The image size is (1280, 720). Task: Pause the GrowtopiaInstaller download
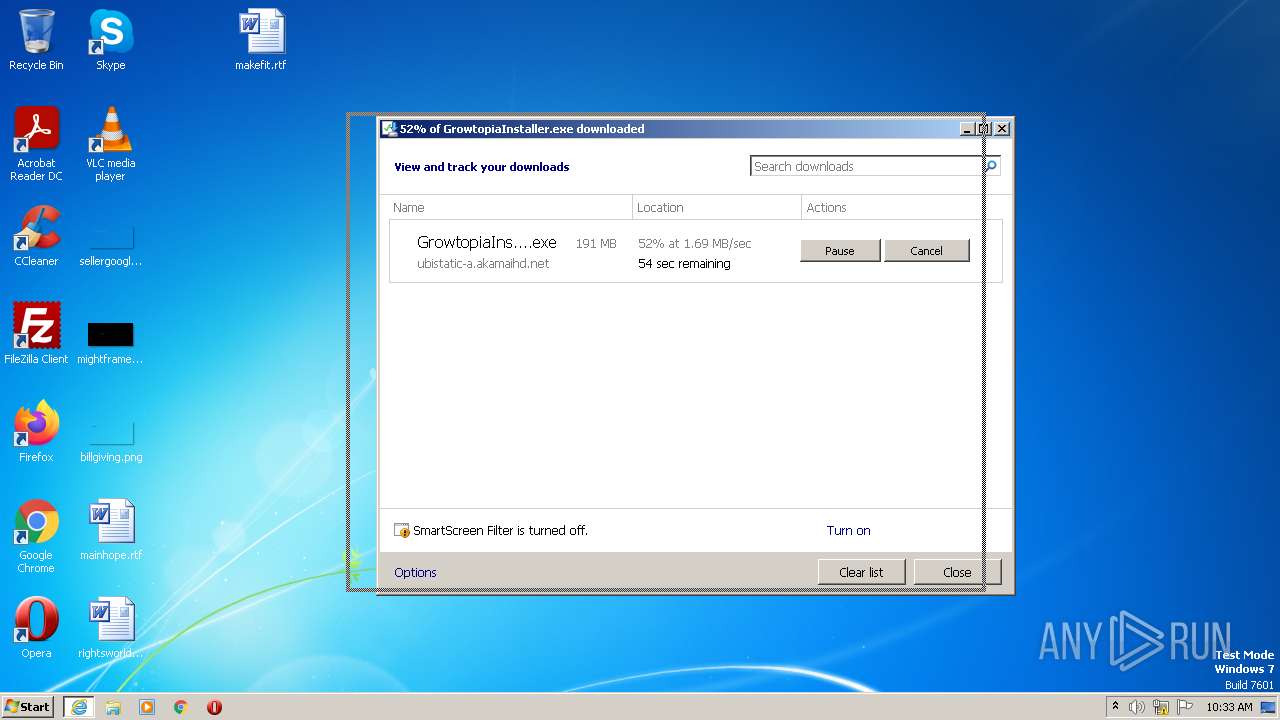[840, 251]
